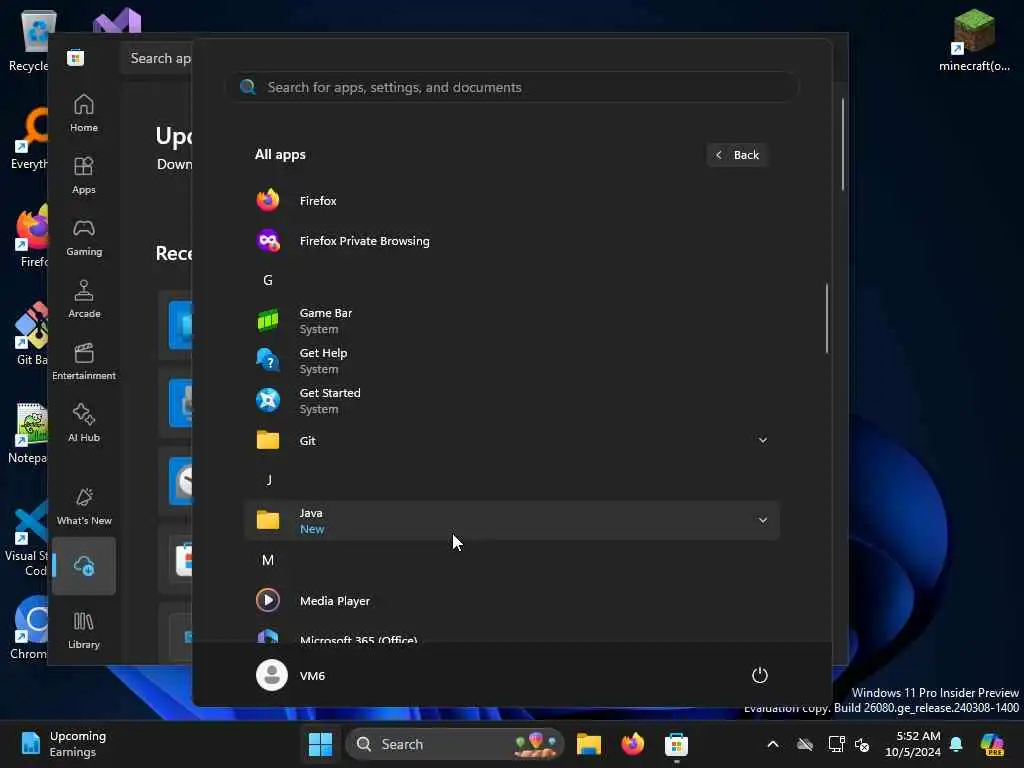Open the power options button
This screenshot has height=768, width=1024.
760,675
